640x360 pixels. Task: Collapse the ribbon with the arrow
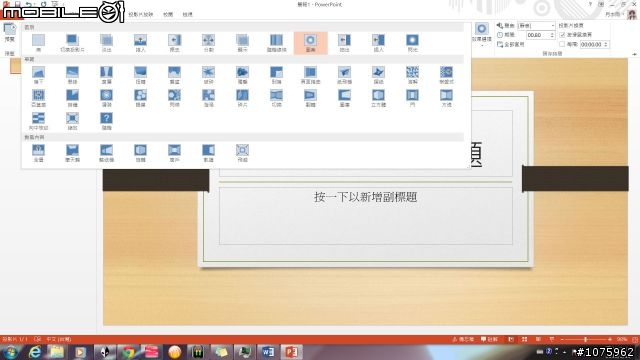pyautogui.click(x=634, y=54)
